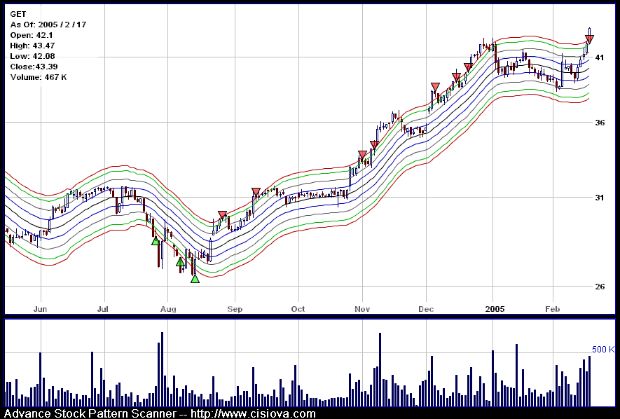Click the 'As Of: 2005 / 2 / 17' date
The width and height of the screenshot is (620, 419).
click(48, 25)
